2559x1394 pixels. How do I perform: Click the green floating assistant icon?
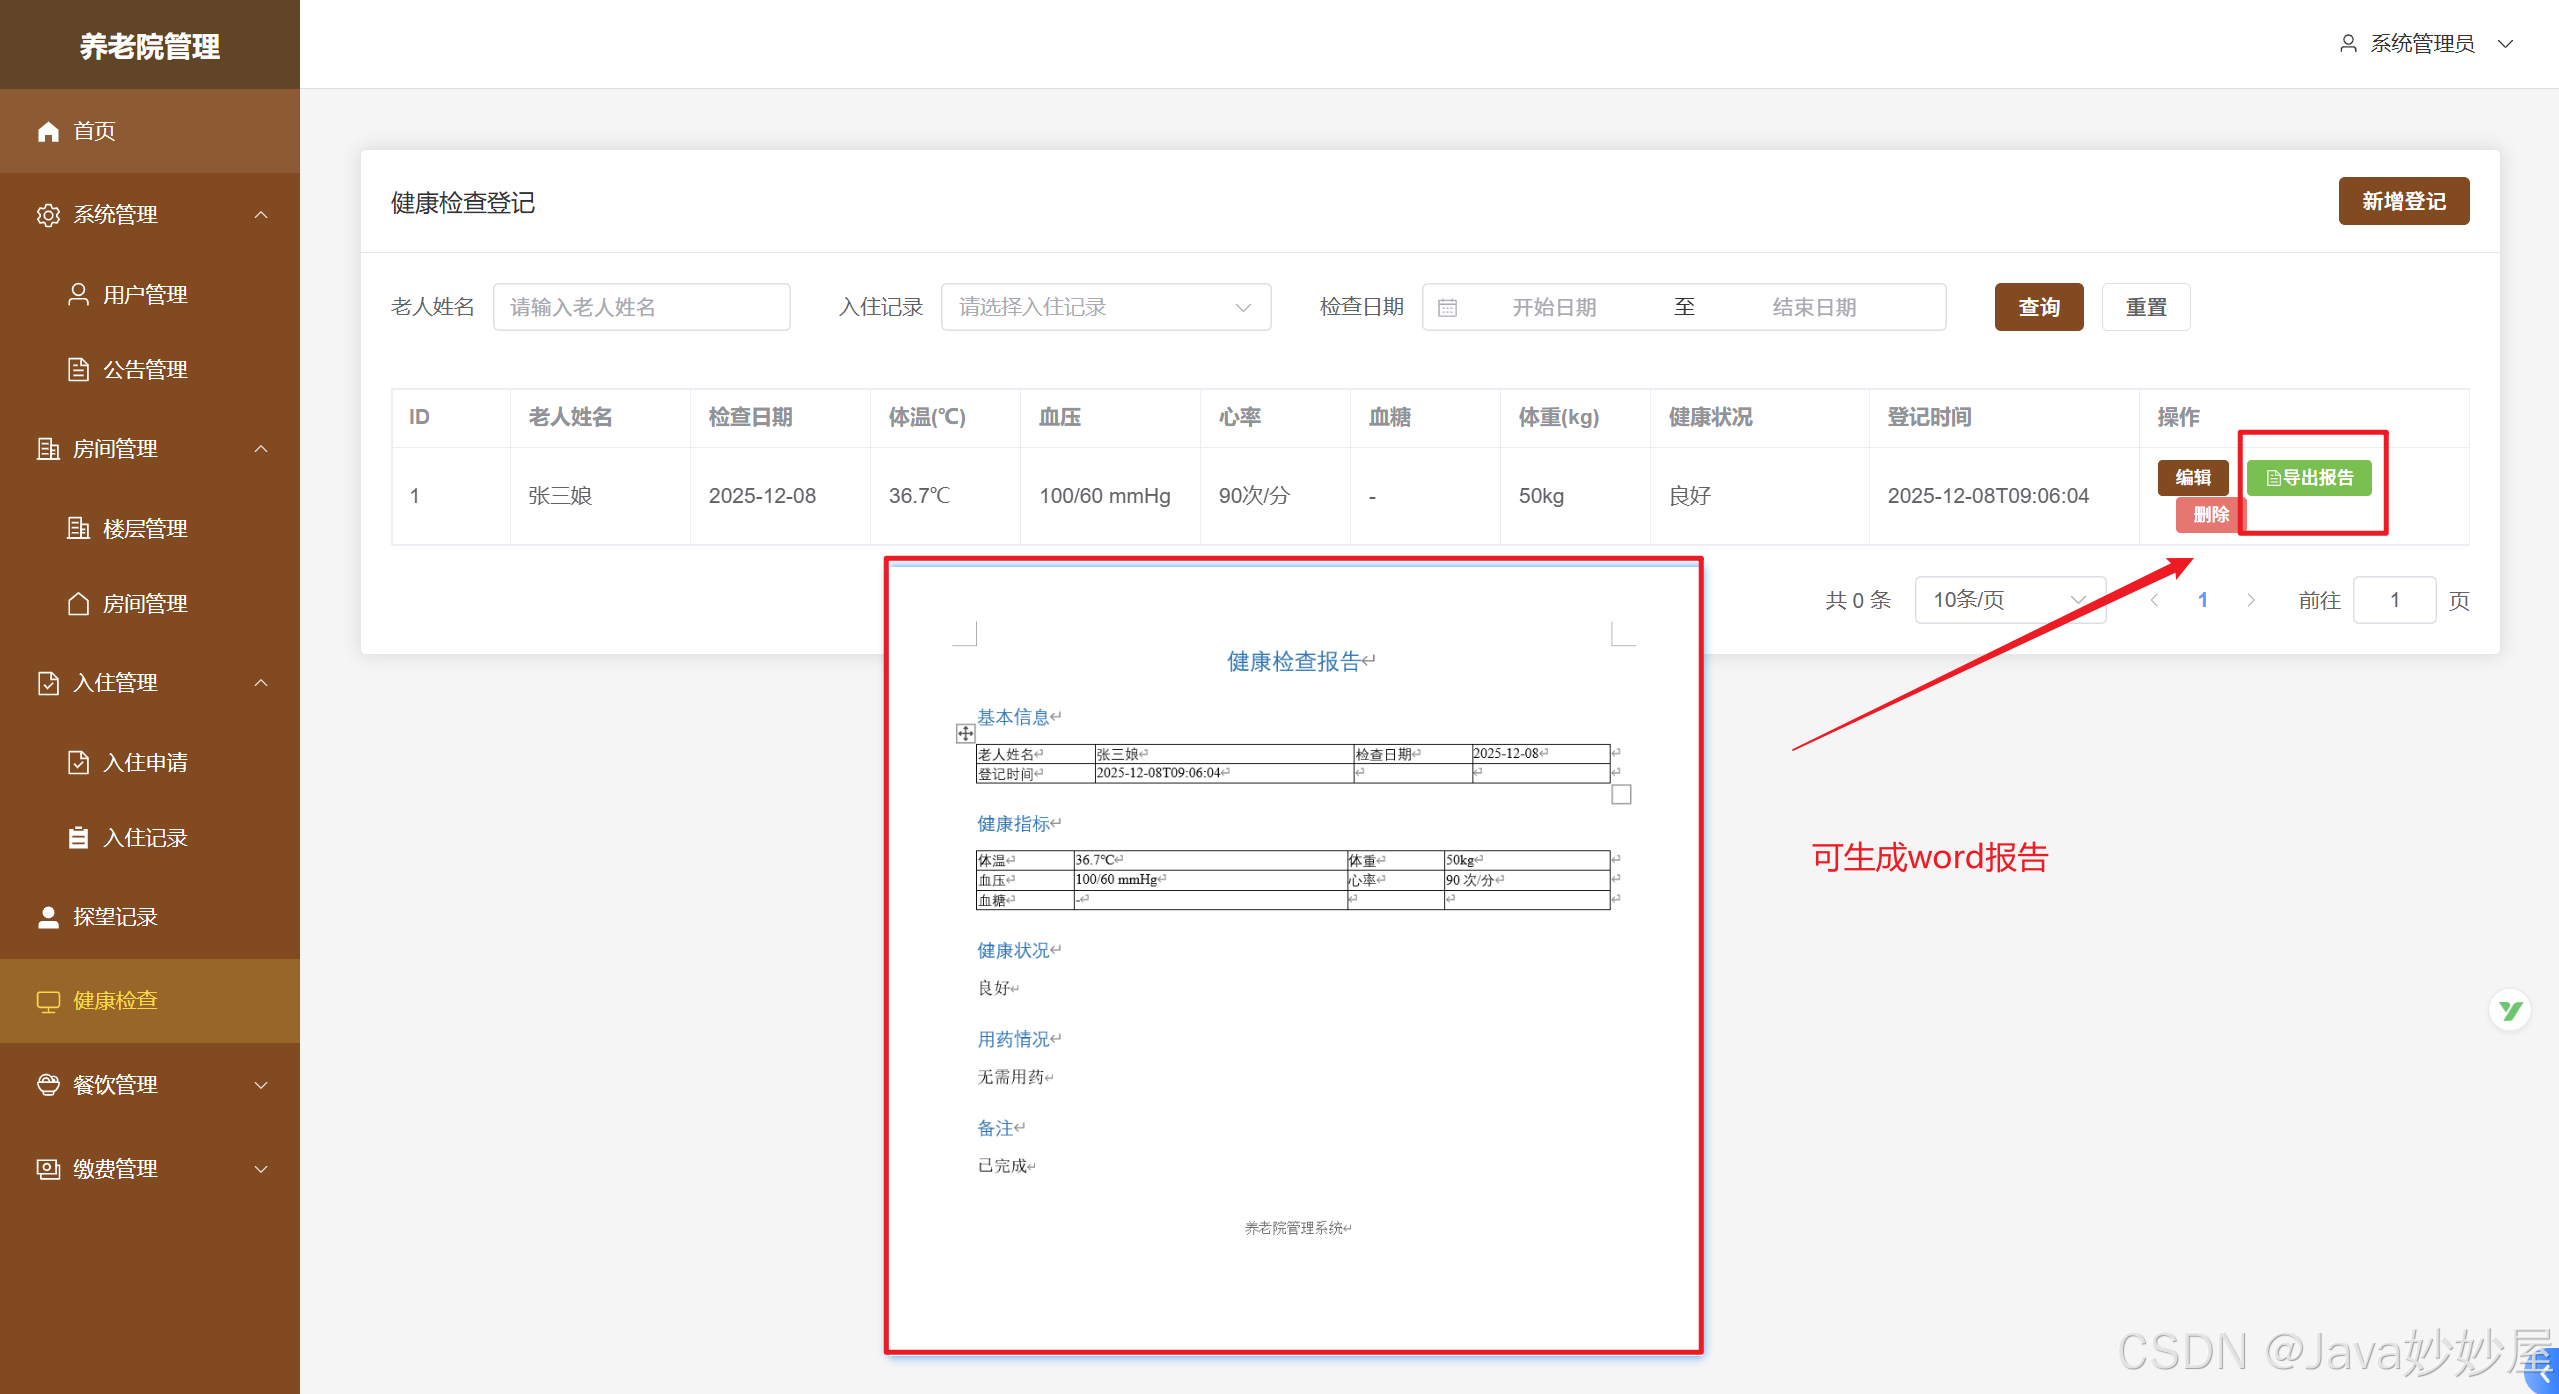tap(2509, 1010)
